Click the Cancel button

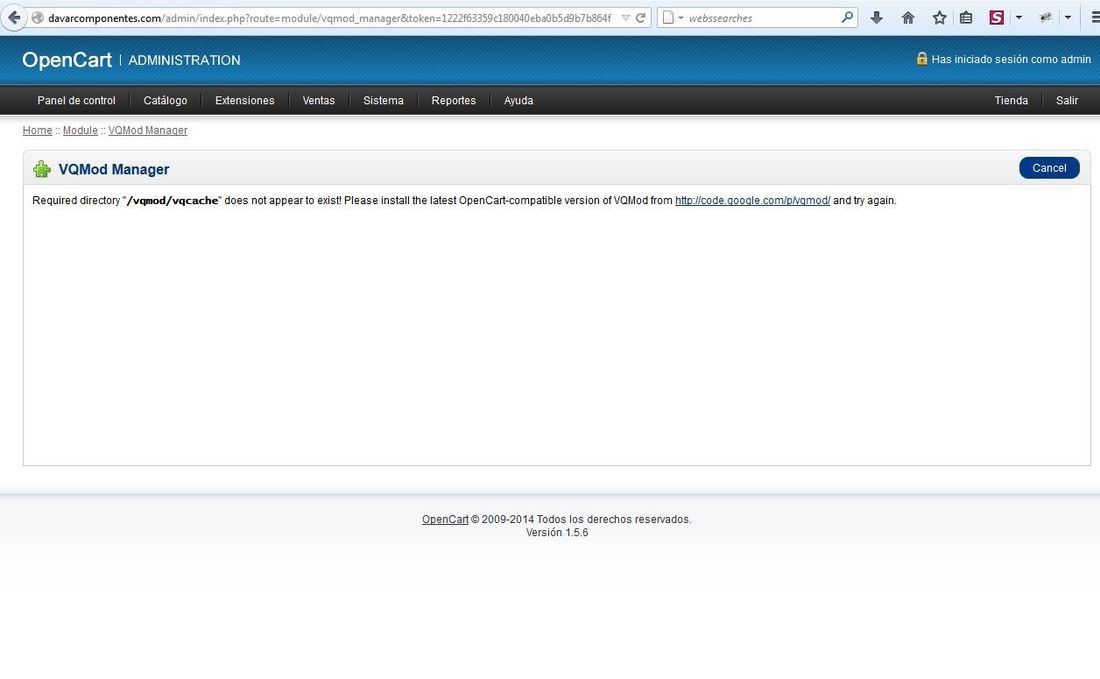(x=1049, y=168)
